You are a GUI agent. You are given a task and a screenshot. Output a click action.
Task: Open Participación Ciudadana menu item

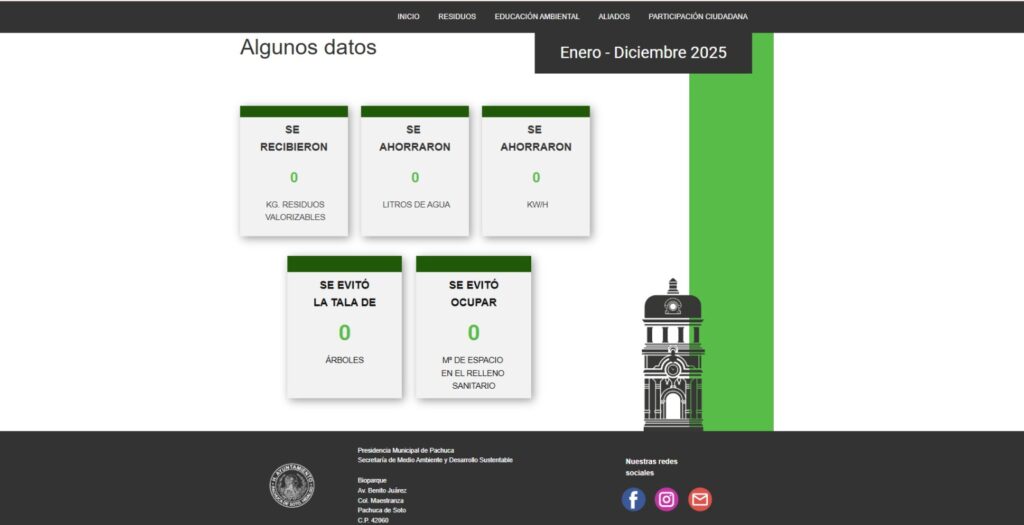coord(698,16)
